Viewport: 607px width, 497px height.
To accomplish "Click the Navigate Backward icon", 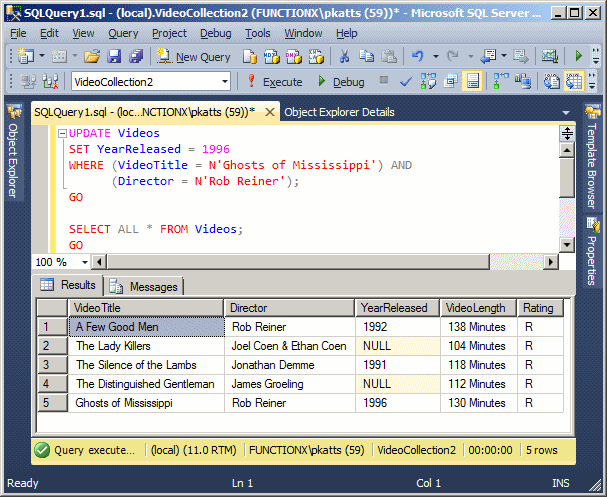I will click(489, 57).
